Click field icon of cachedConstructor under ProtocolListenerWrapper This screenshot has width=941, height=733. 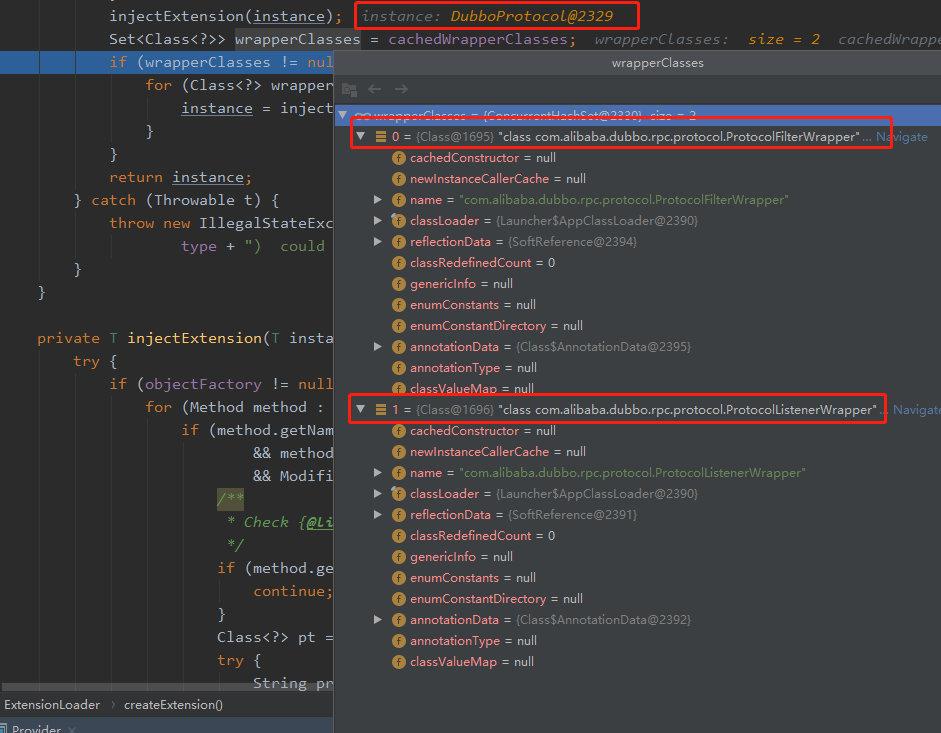[x=398, y=431]
